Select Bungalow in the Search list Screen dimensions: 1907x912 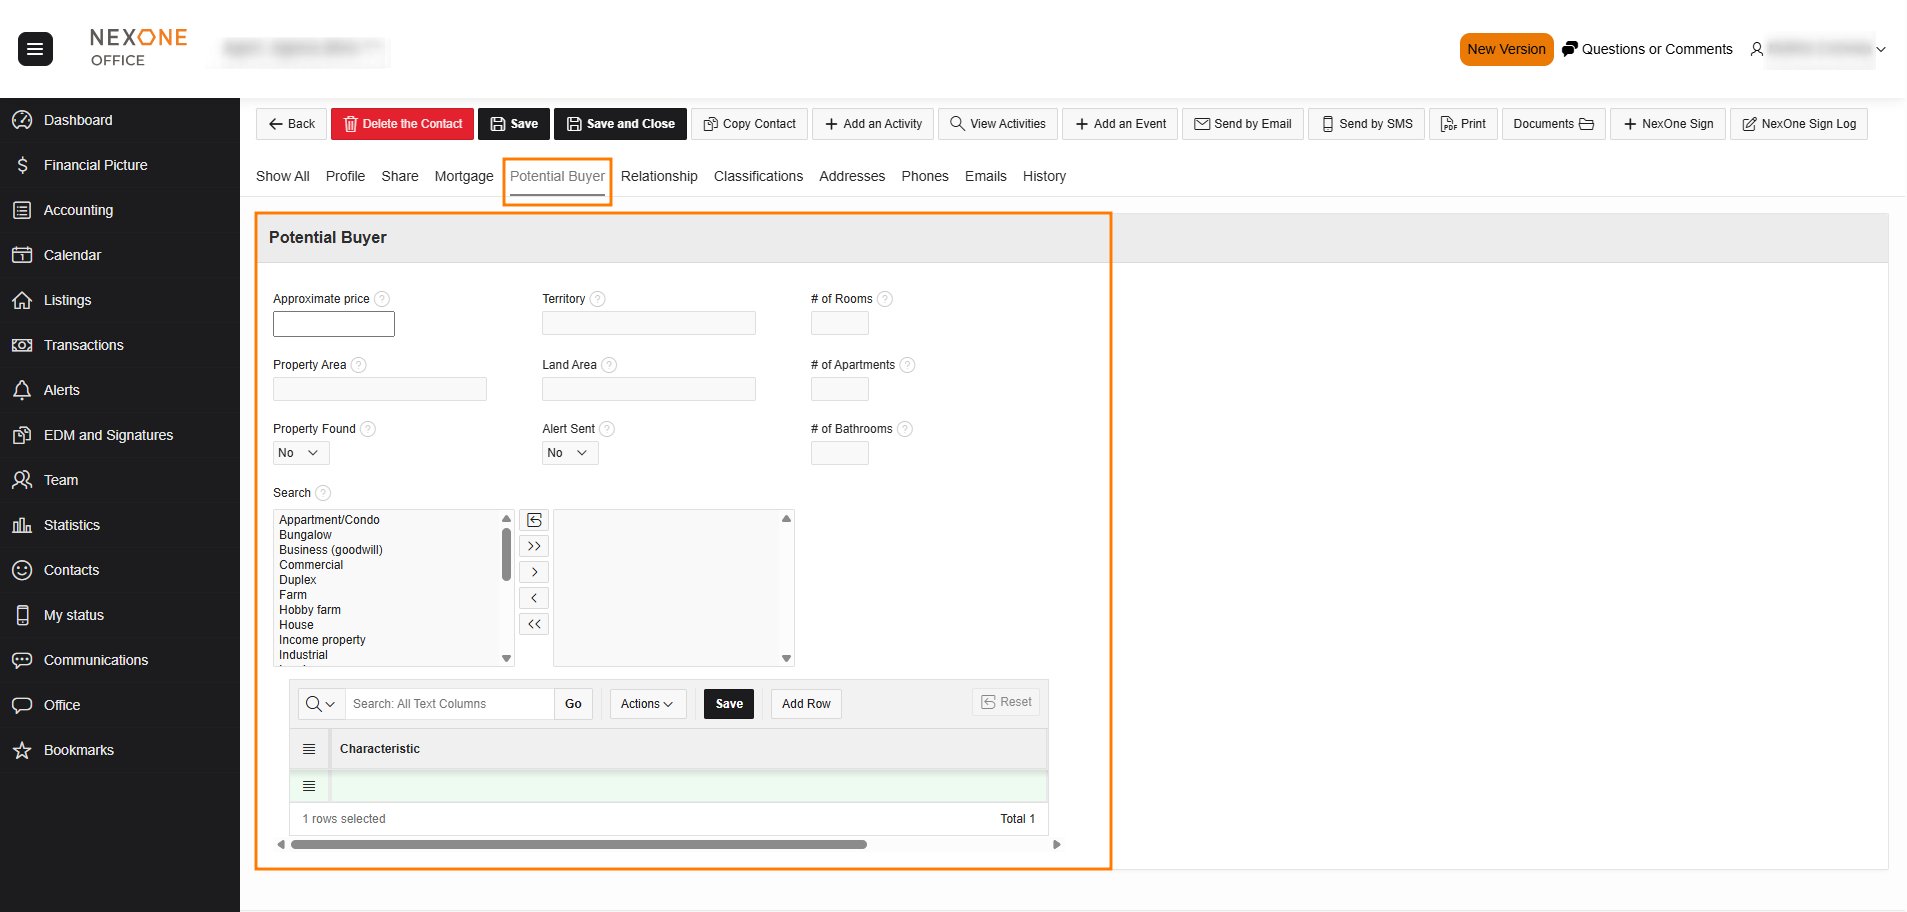point(305,535)
